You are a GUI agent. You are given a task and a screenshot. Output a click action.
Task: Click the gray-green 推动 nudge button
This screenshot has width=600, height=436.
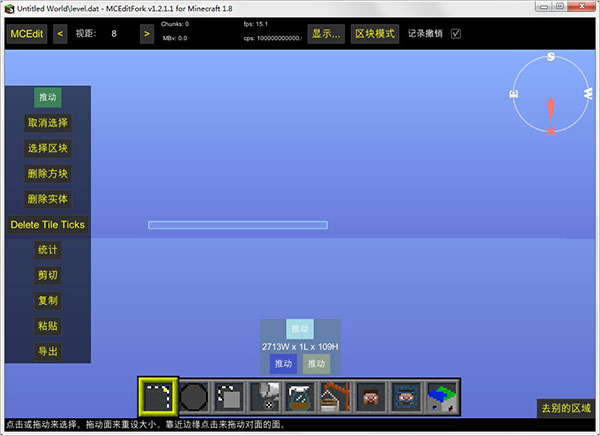(316, 364)
